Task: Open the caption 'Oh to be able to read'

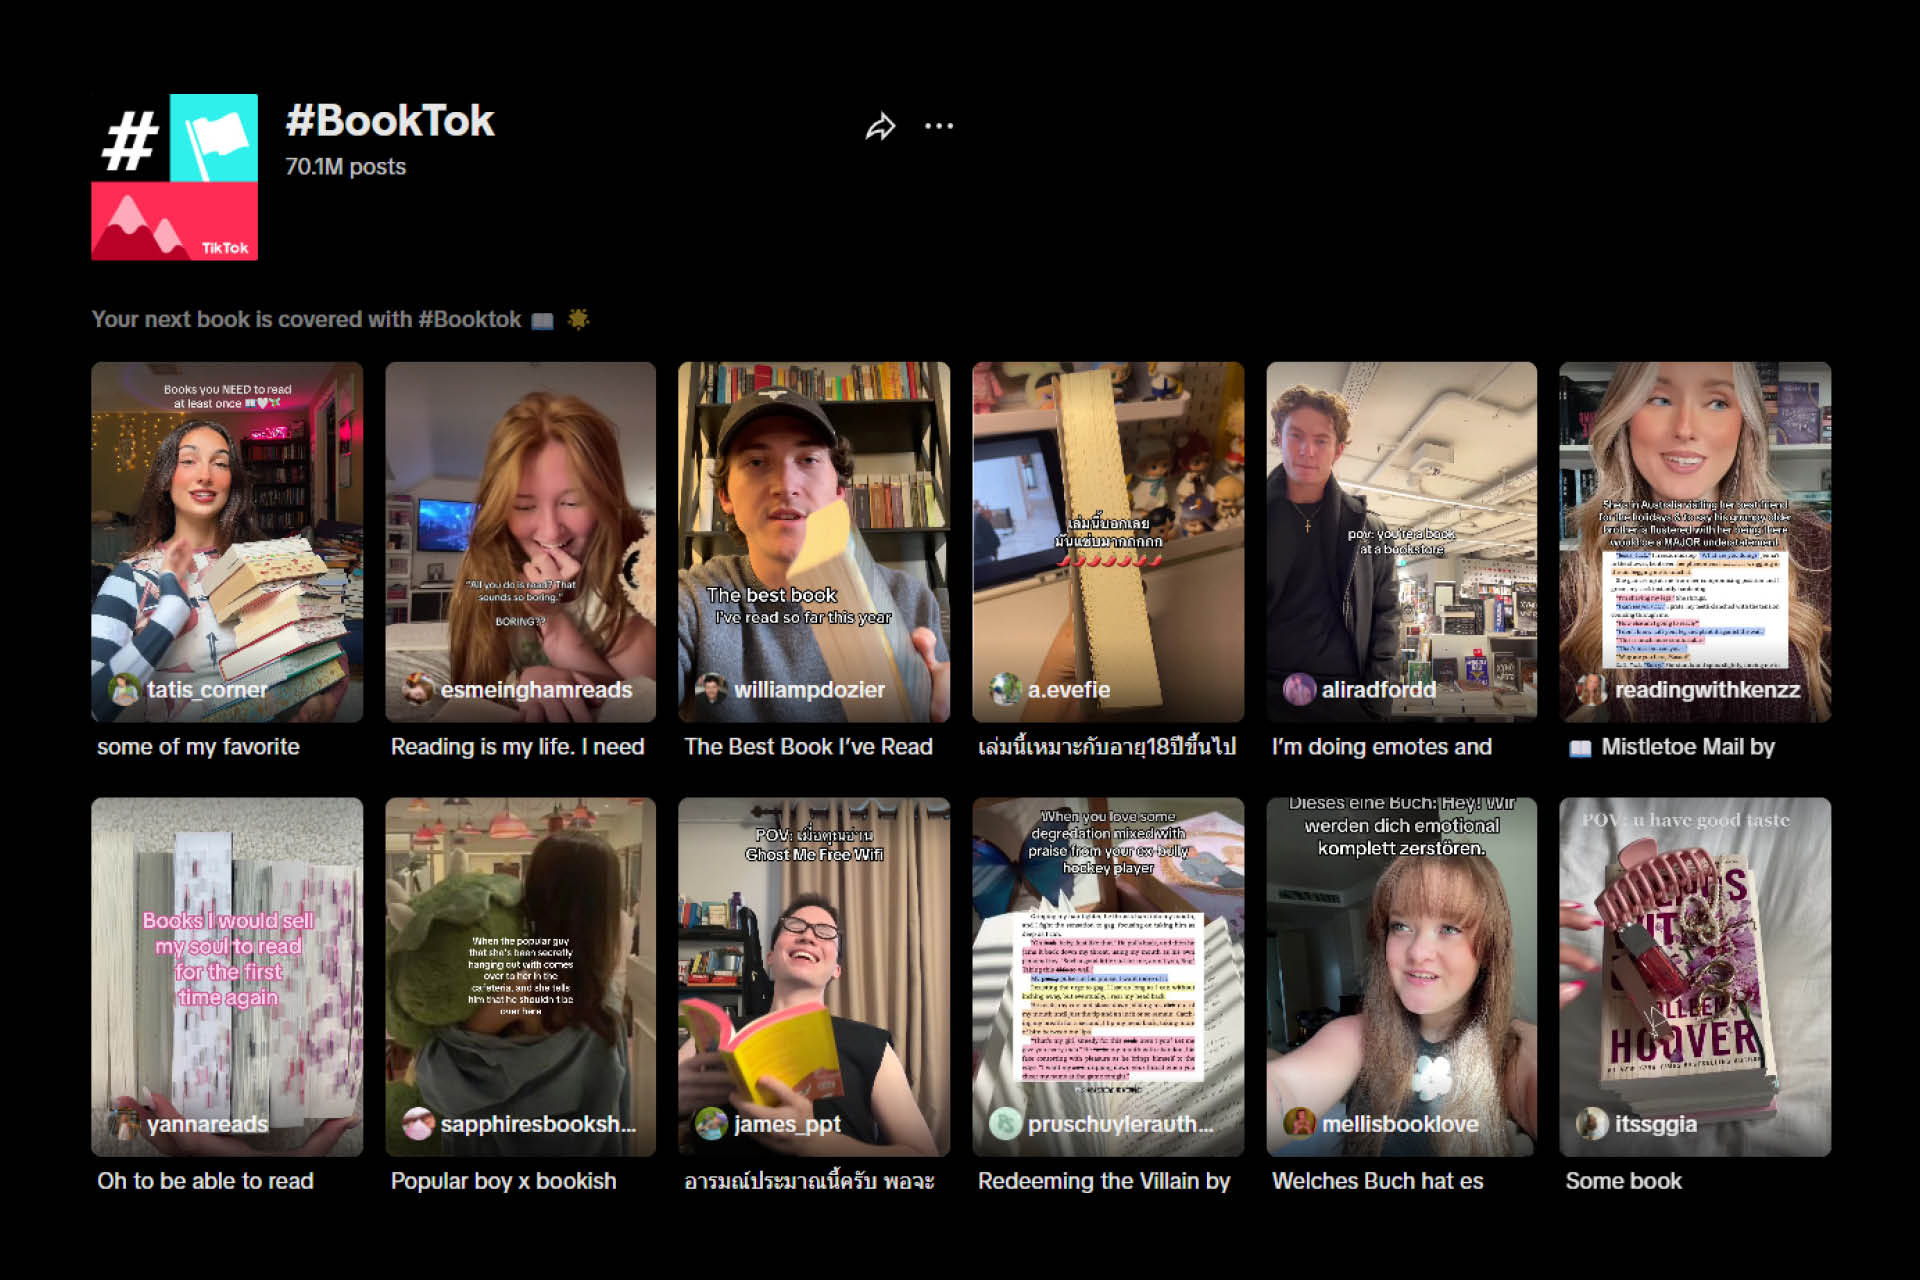Action: pos(204,1180)
